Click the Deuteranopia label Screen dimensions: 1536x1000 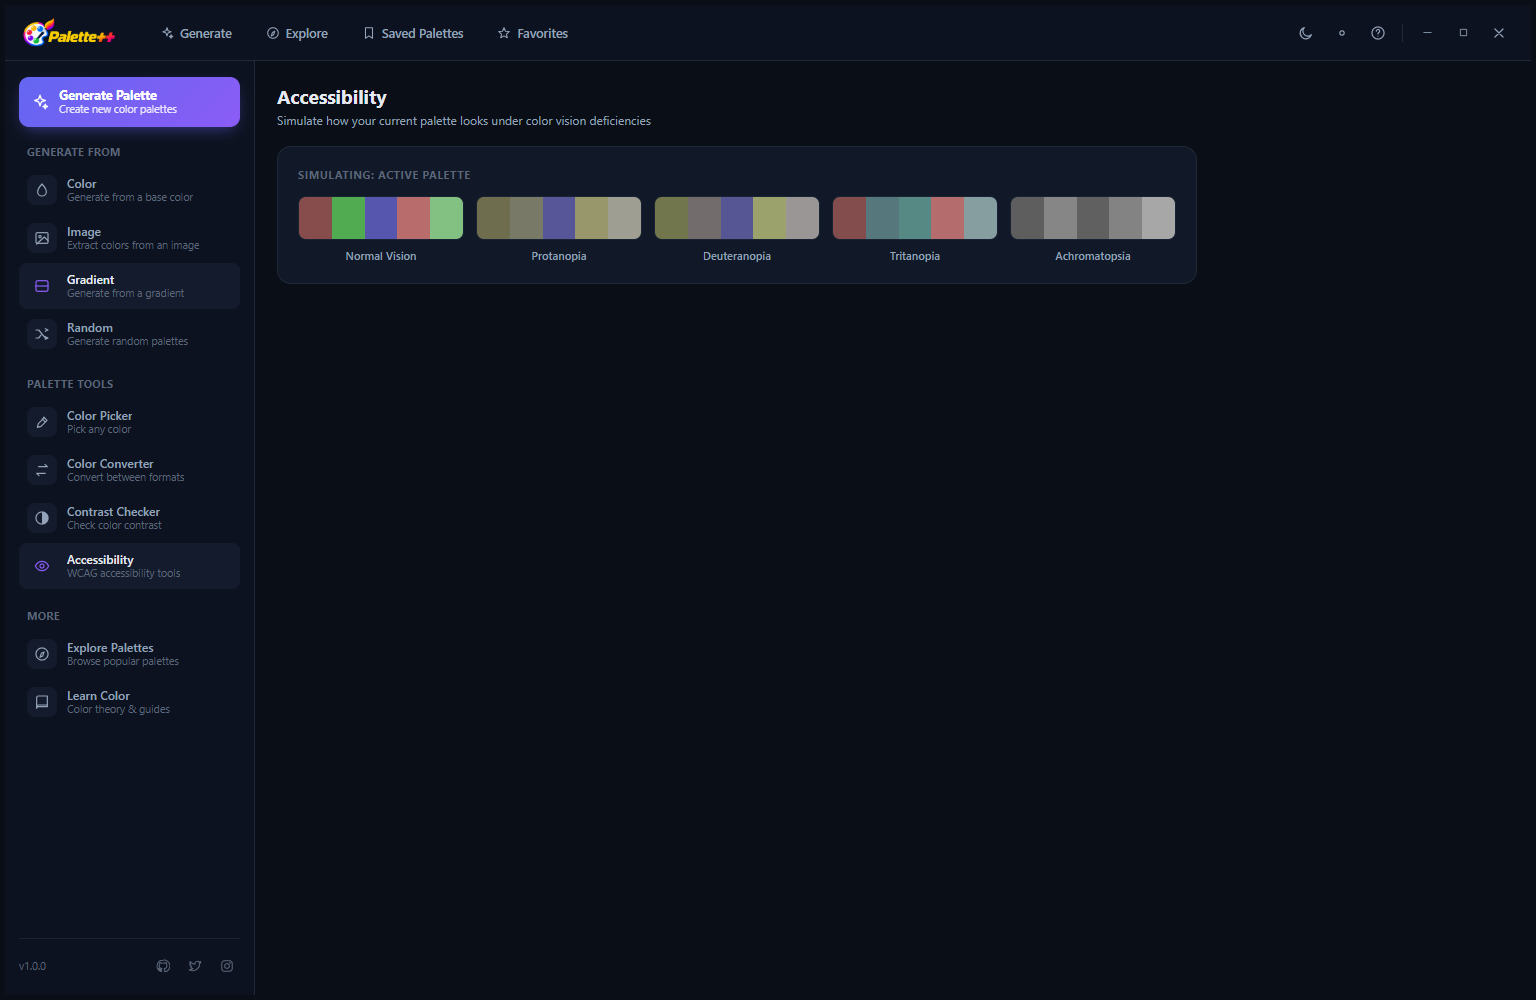point(737,256)
